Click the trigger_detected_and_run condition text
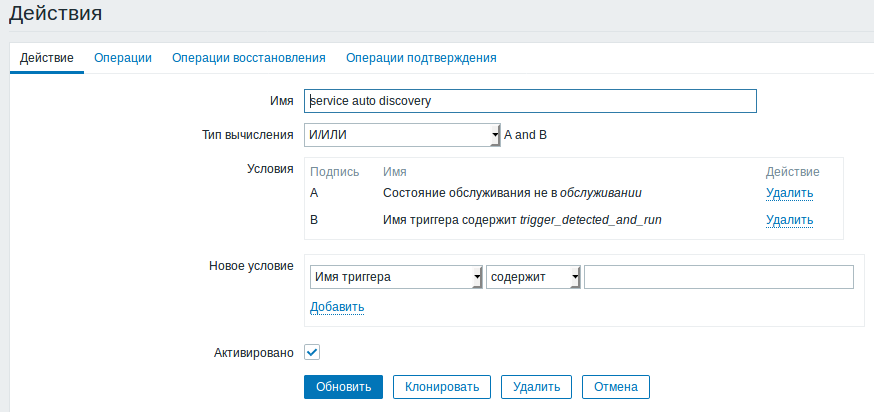 [x=590, y=220]
